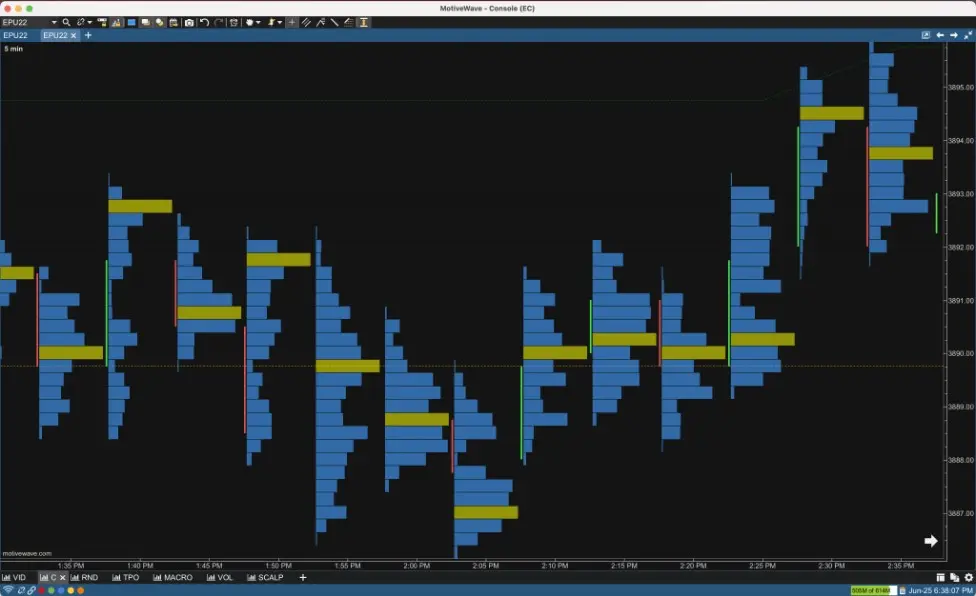Click the chart link icon in toolbar
The width and height of the screenshot is (976, 596).
coord(80,22)
